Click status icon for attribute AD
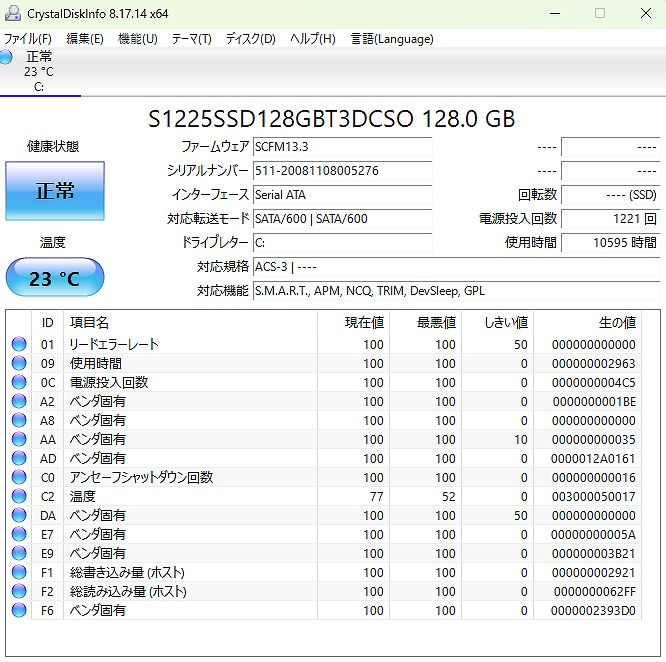 pyautogui.click(x=19, y=458)
